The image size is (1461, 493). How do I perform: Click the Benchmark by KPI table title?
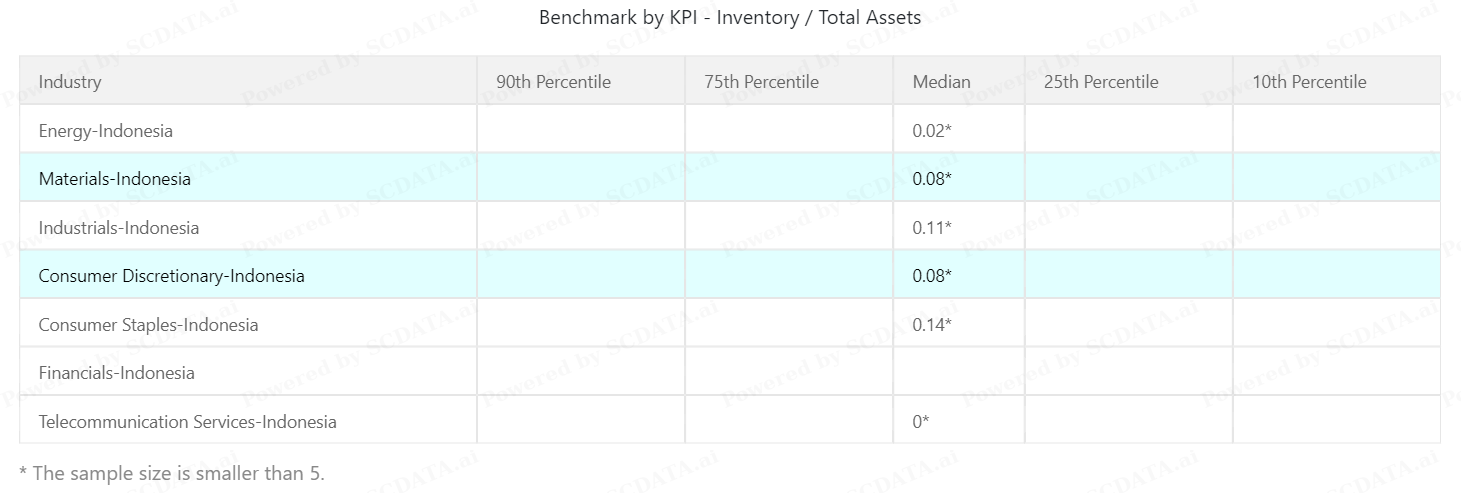pos(730,18)
